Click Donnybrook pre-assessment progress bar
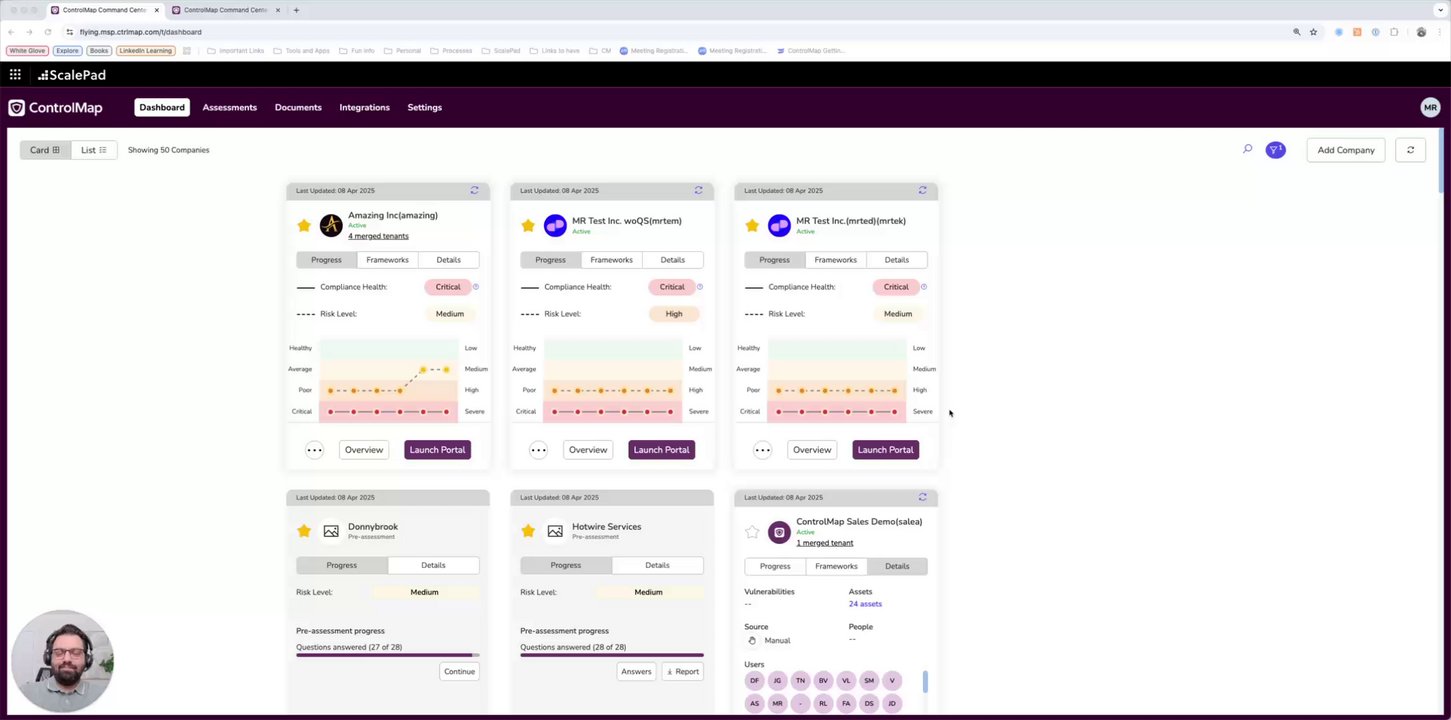This screenshot has height=720, width=1451. [x=388, y=655]
